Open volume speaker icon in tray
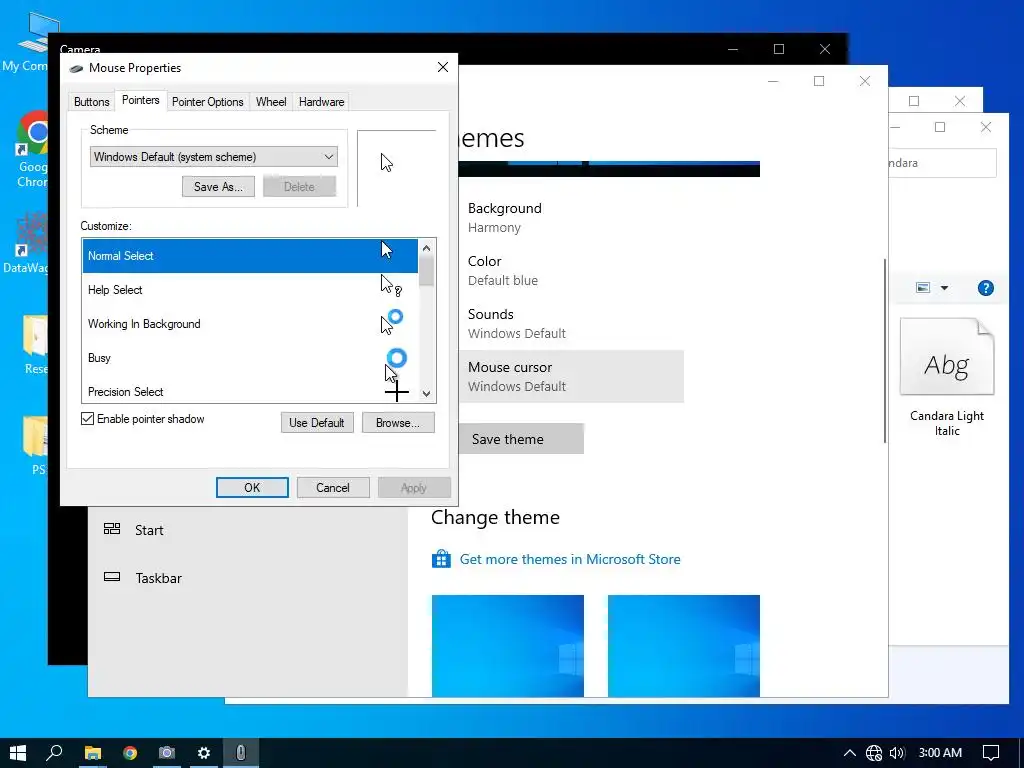This screenshot has width=1024, height=768. tap(897, 753)
